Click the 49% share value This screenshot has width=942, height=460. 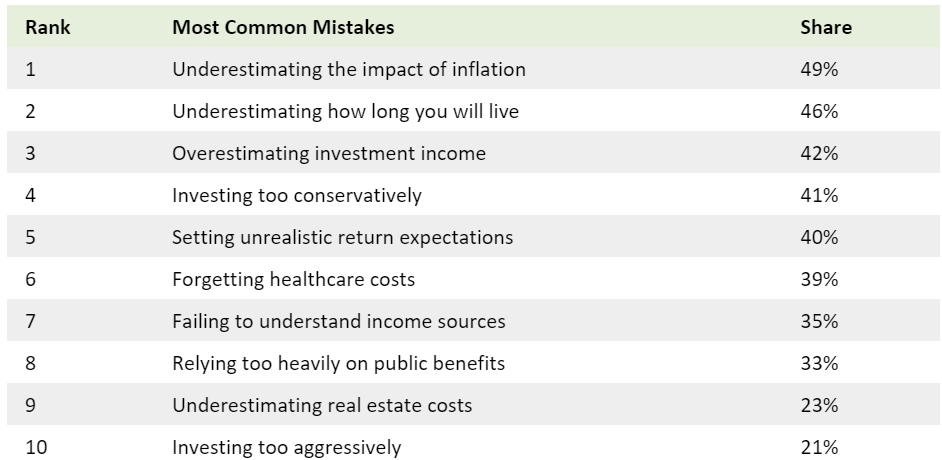(x=818, y=70)
